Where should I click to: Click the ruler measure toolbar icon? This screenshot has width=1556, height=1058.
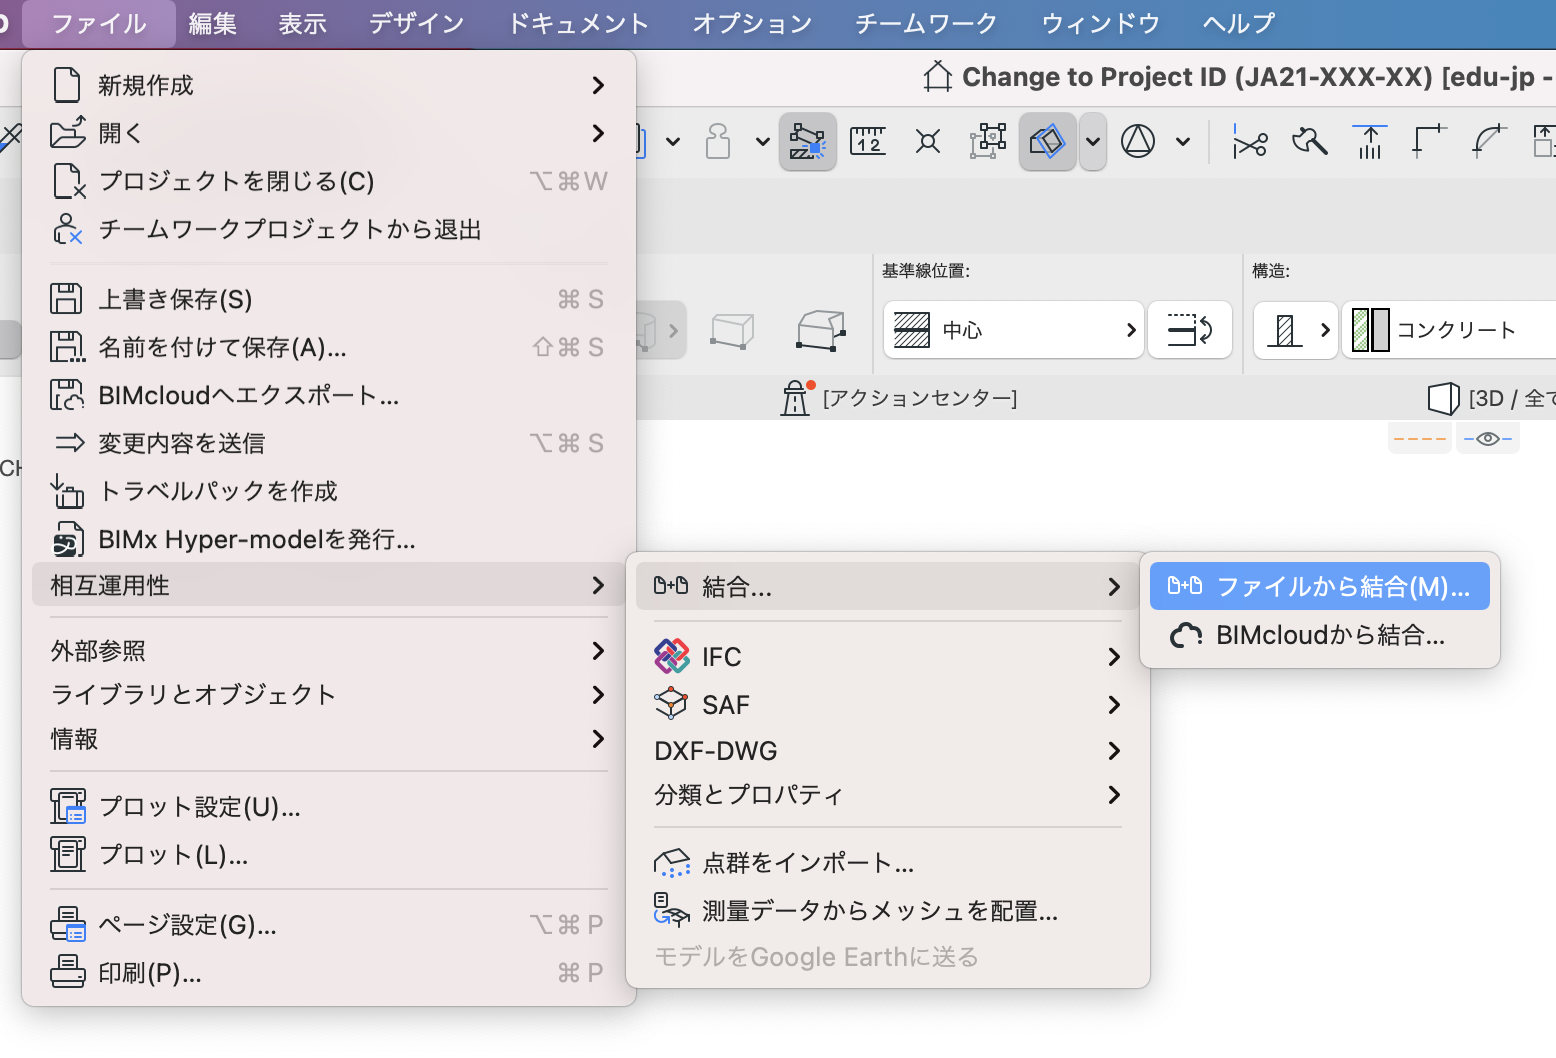click(868, 141)
